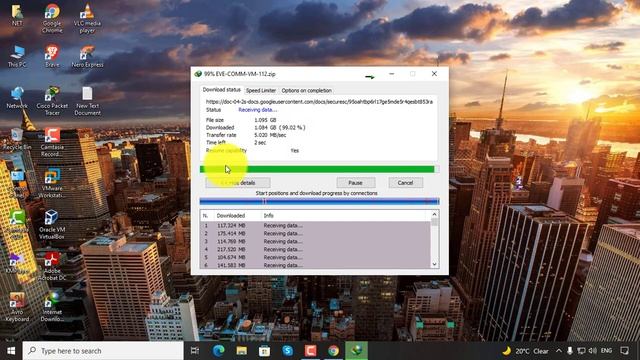The height and width of the screenshot is (360, 640).
Task: Select the NET desktop icon
Action: (17, 16)
